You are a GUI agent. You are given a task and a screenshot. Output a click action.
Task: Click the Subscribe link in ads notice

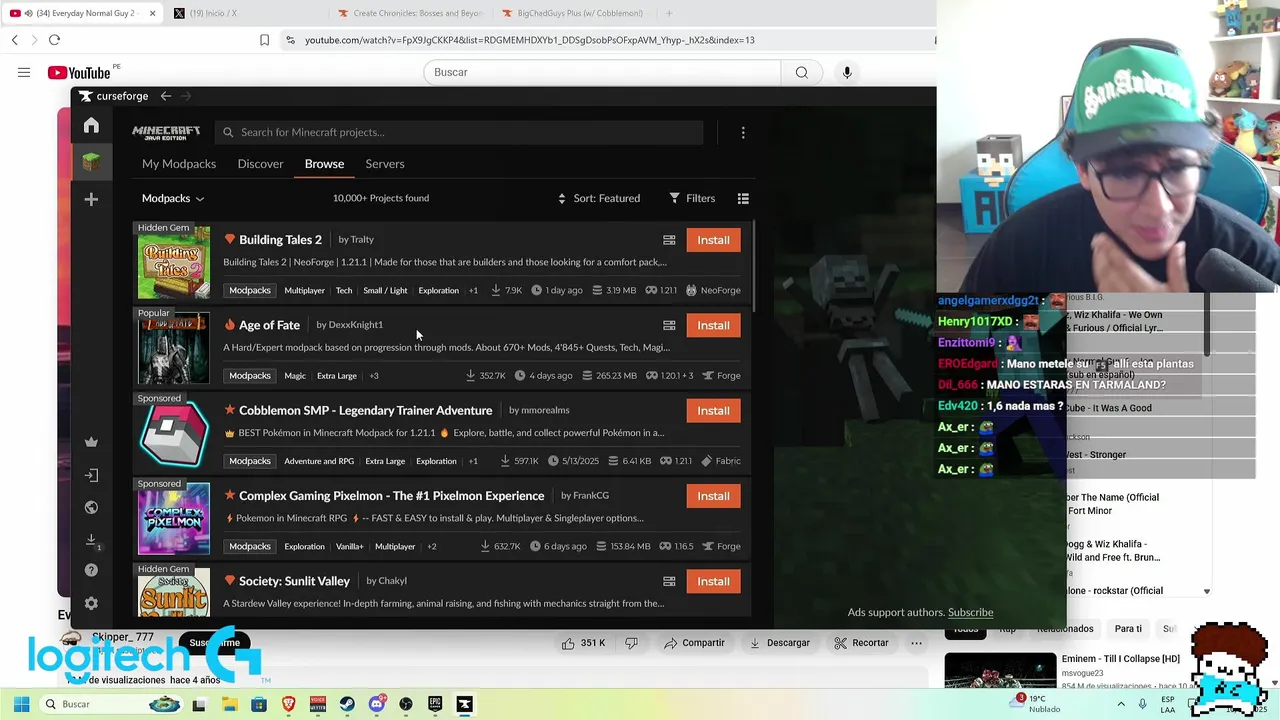[x=970, y=612]
